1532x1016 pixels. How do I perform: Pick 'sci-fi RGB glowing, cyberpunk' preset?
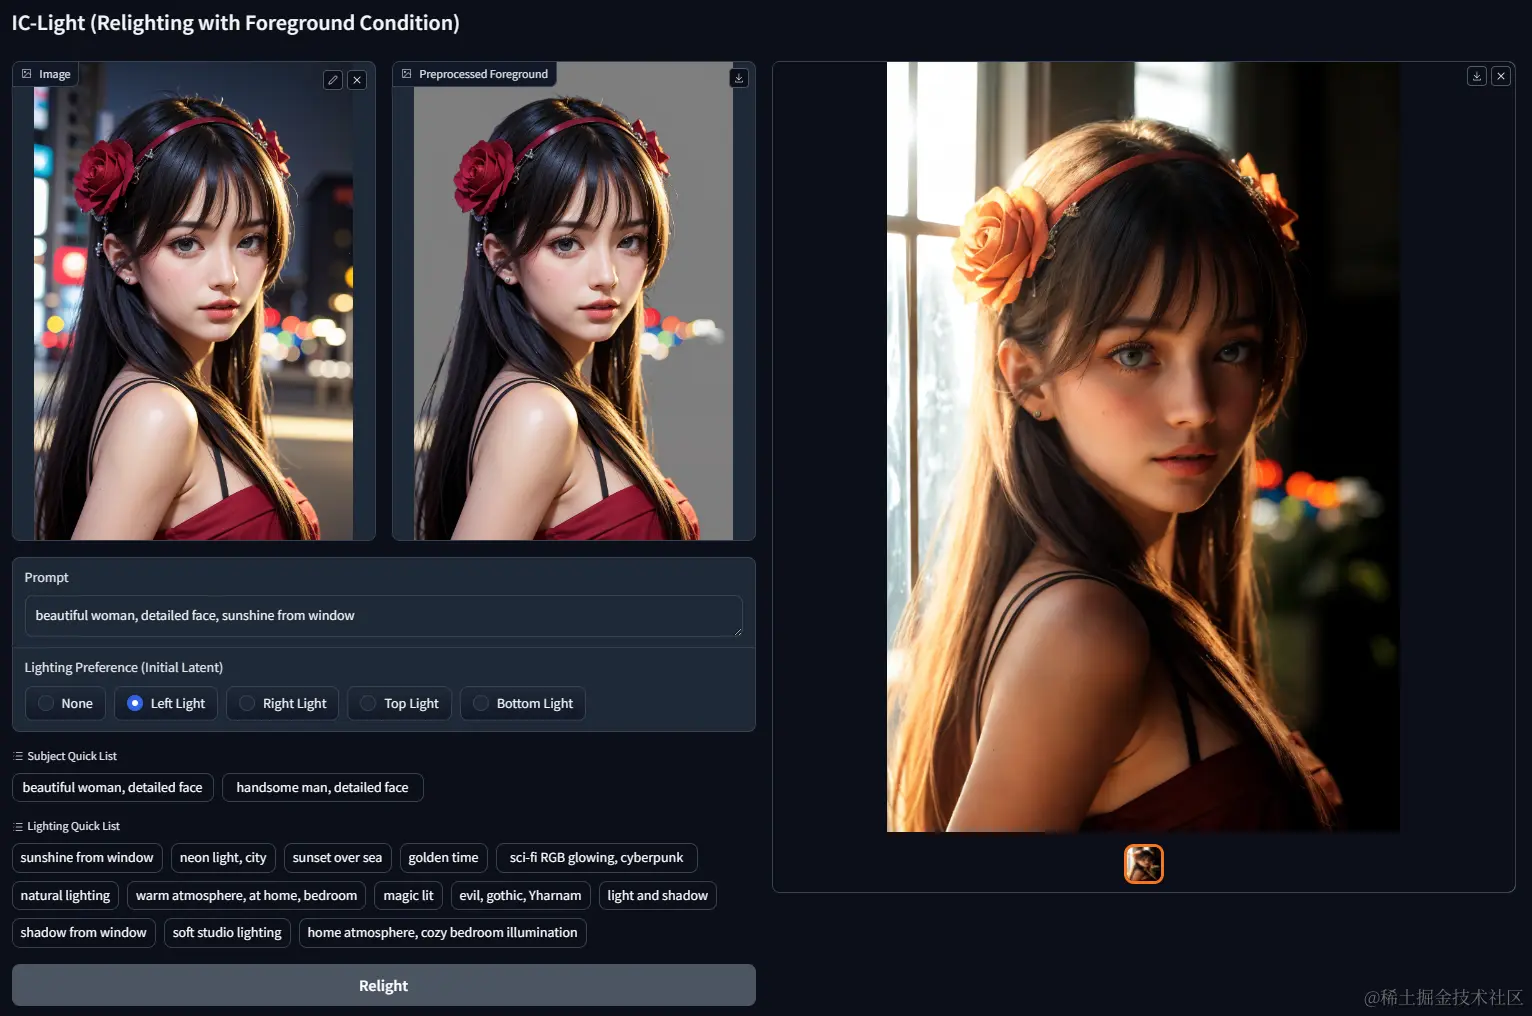[x=597, y=858]
